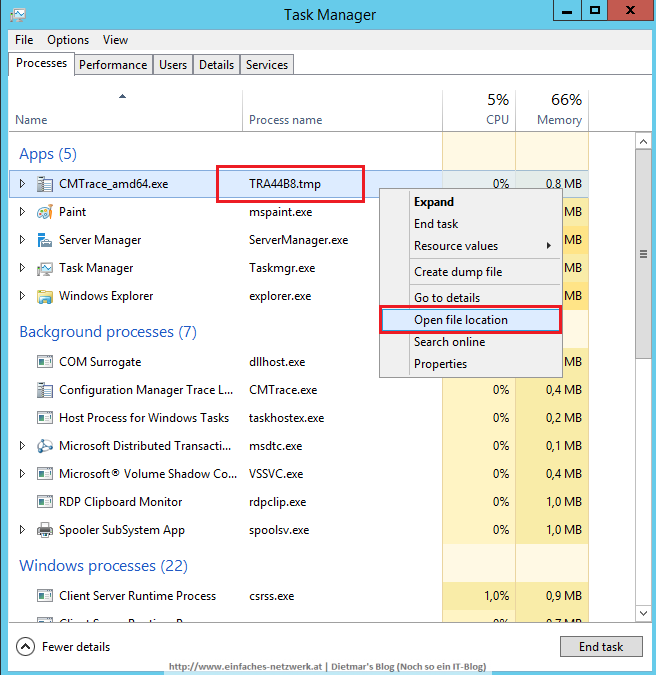Switch to the Performance tab
This screenshot has width=656, height=675.
(x=113, y=65)
